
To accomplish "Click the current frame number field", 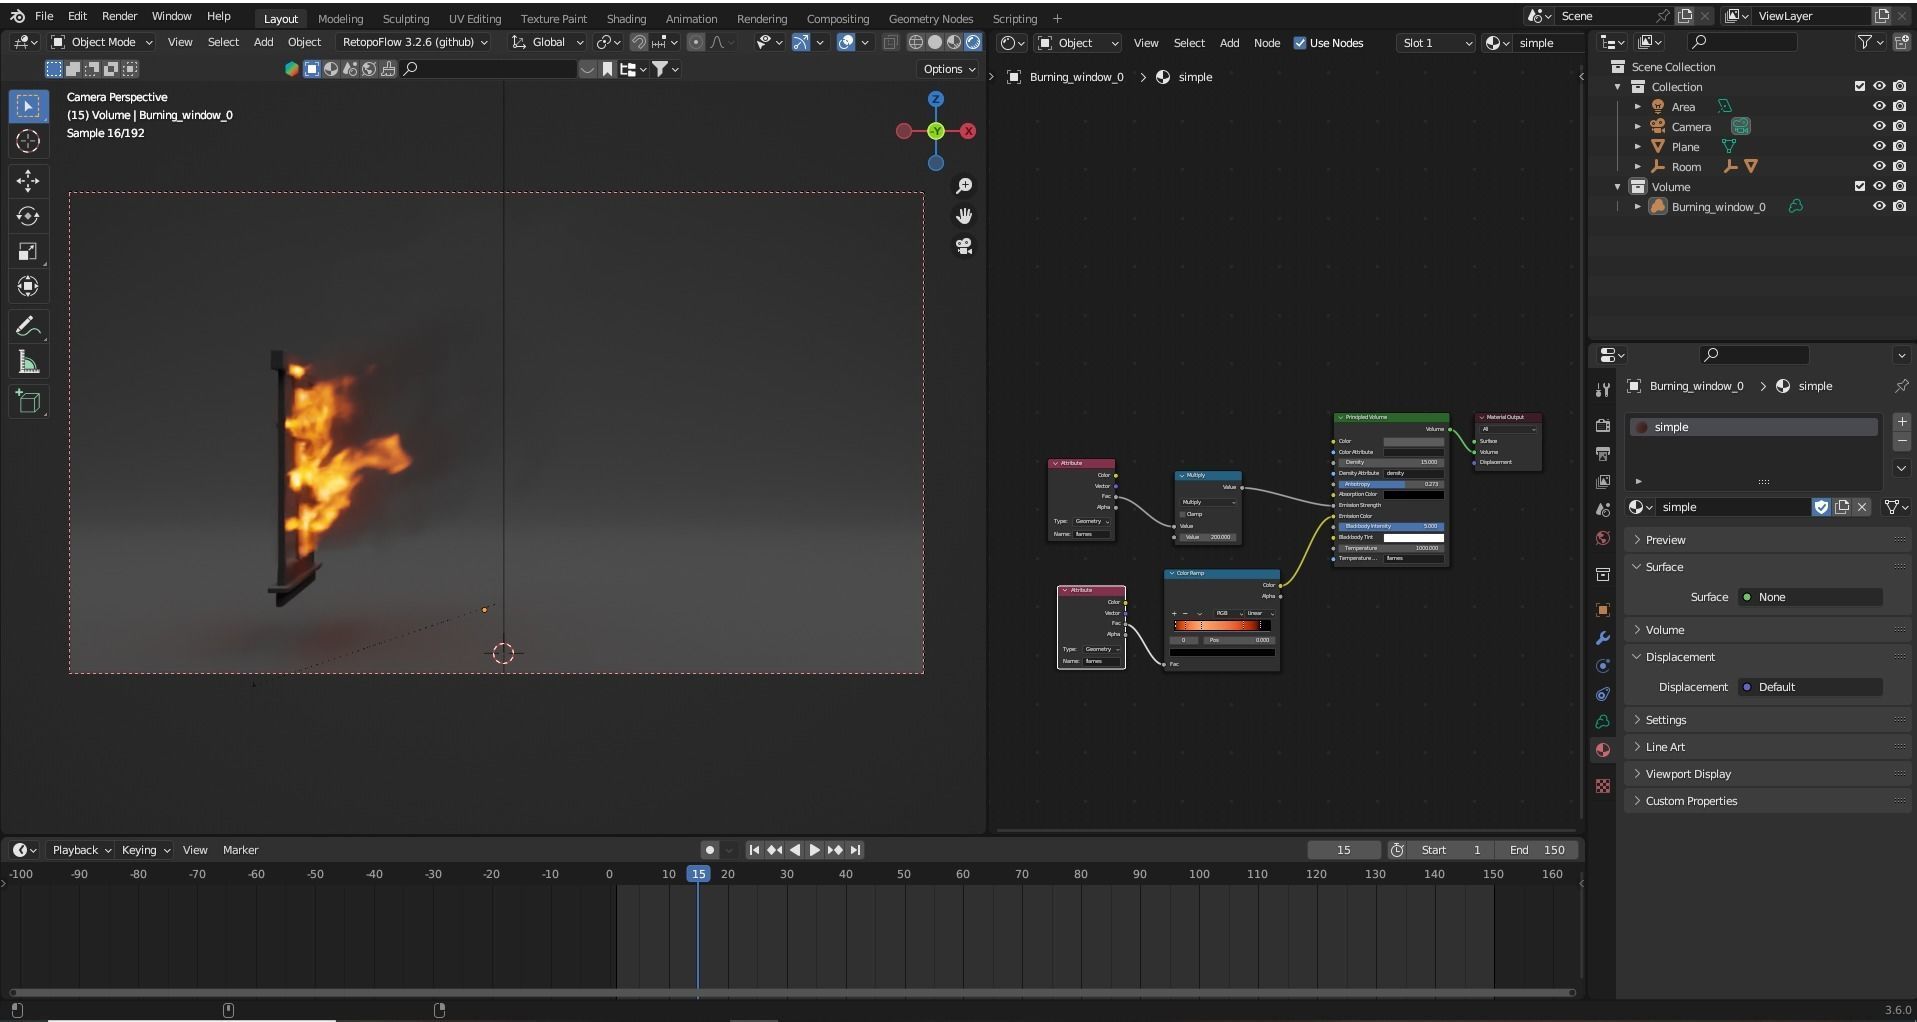I will [1343, 850].
